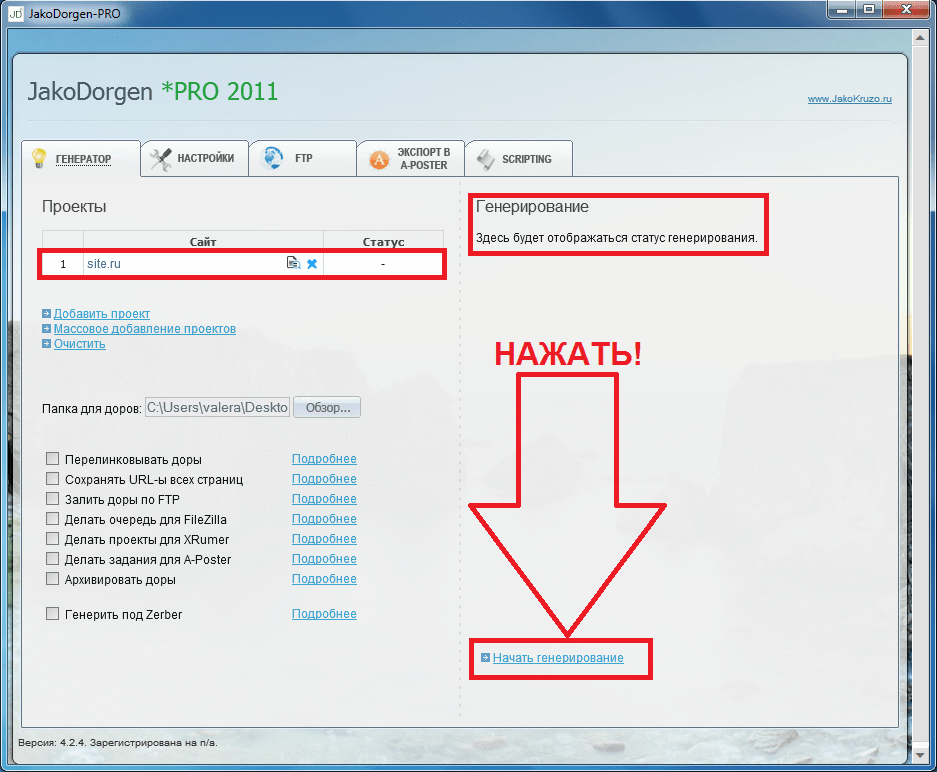Image resolution: width=937 pixels, height=772 pixels.
Task: Open the Scripting tab
Action: (x=519, y=158)
